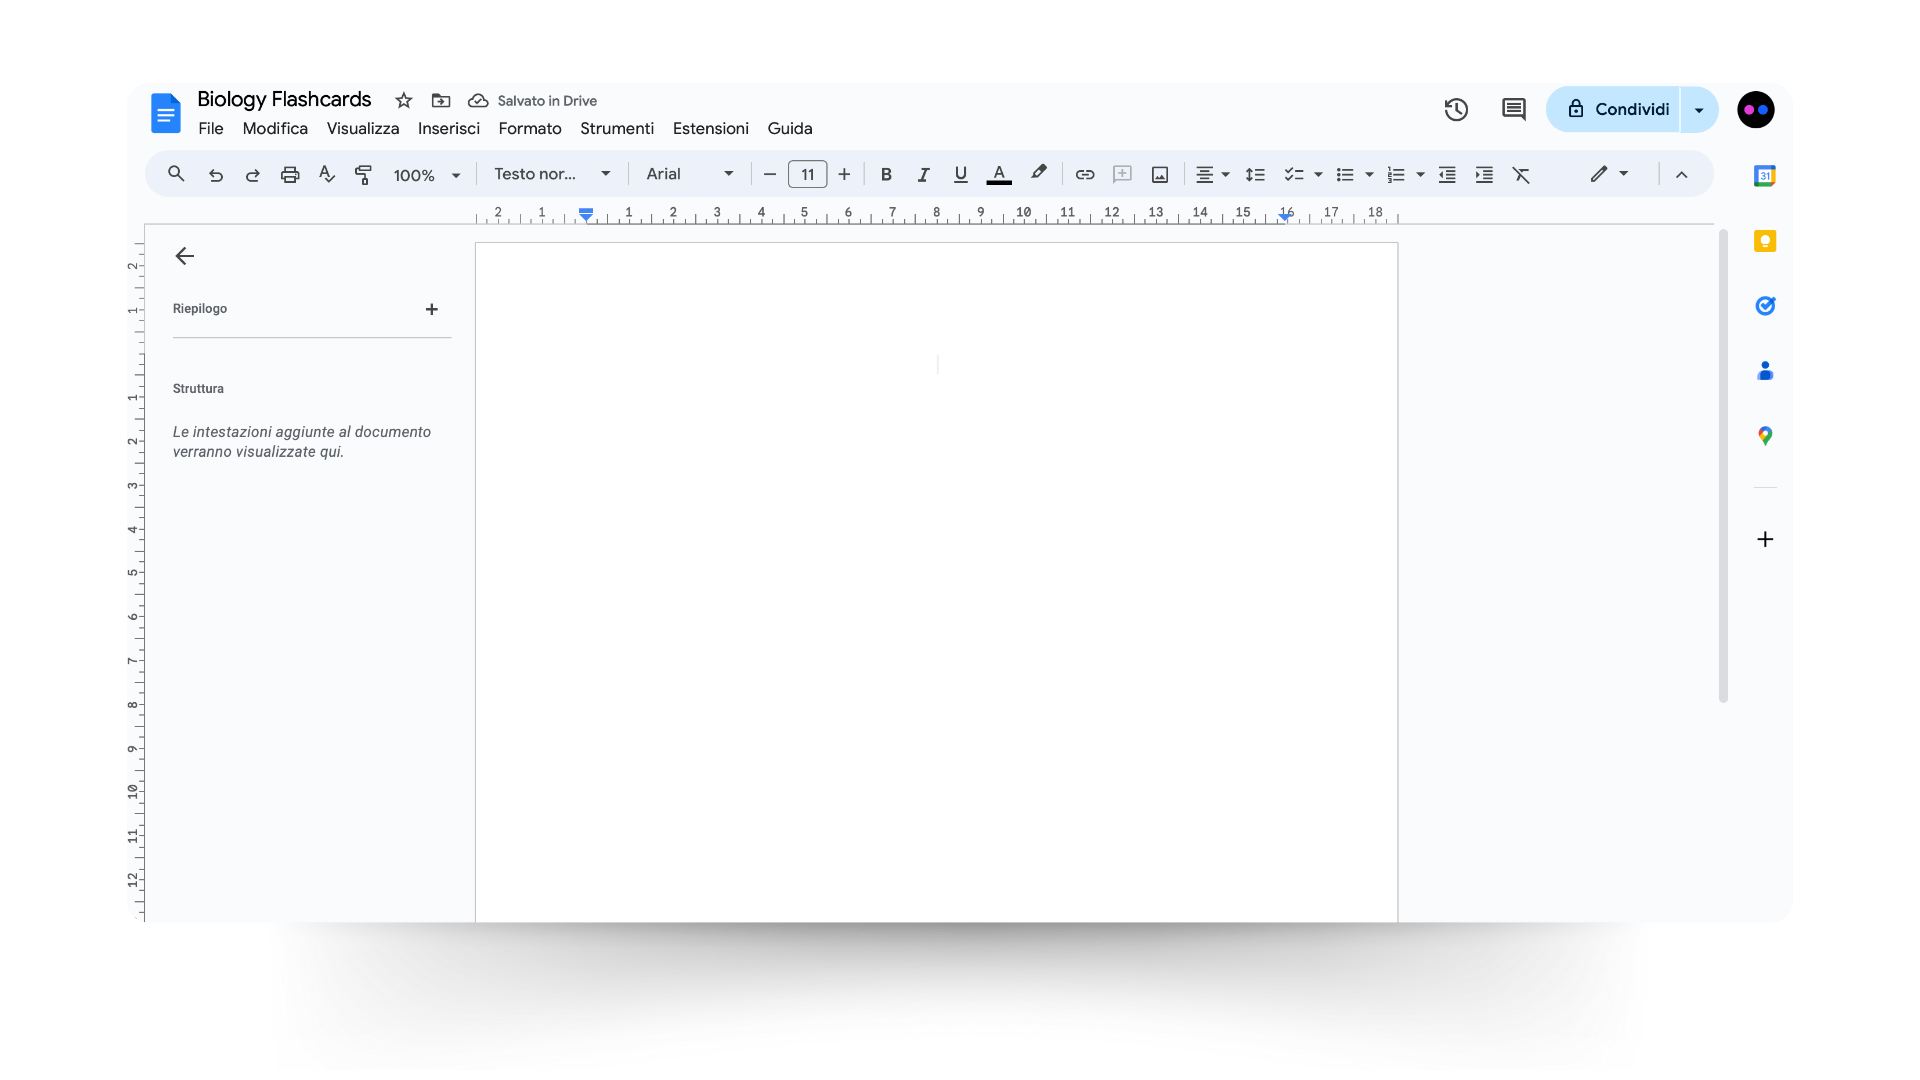
Task: Click the Undo icon
Action: click(x=215, y=174)
